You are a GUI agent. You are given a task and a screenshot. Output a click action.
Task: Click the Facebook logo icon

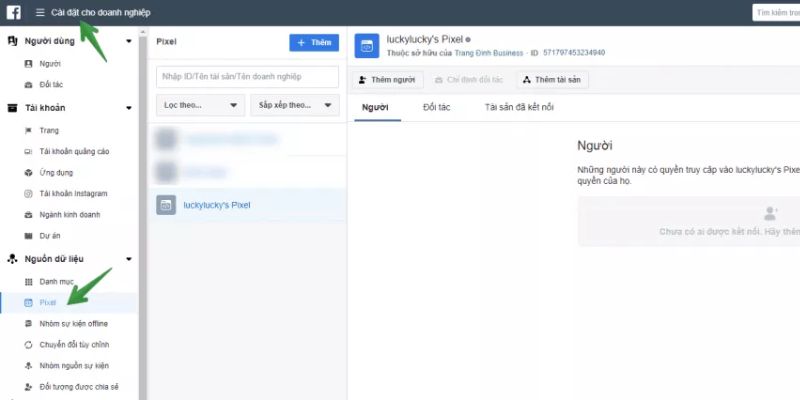[13, 12]
